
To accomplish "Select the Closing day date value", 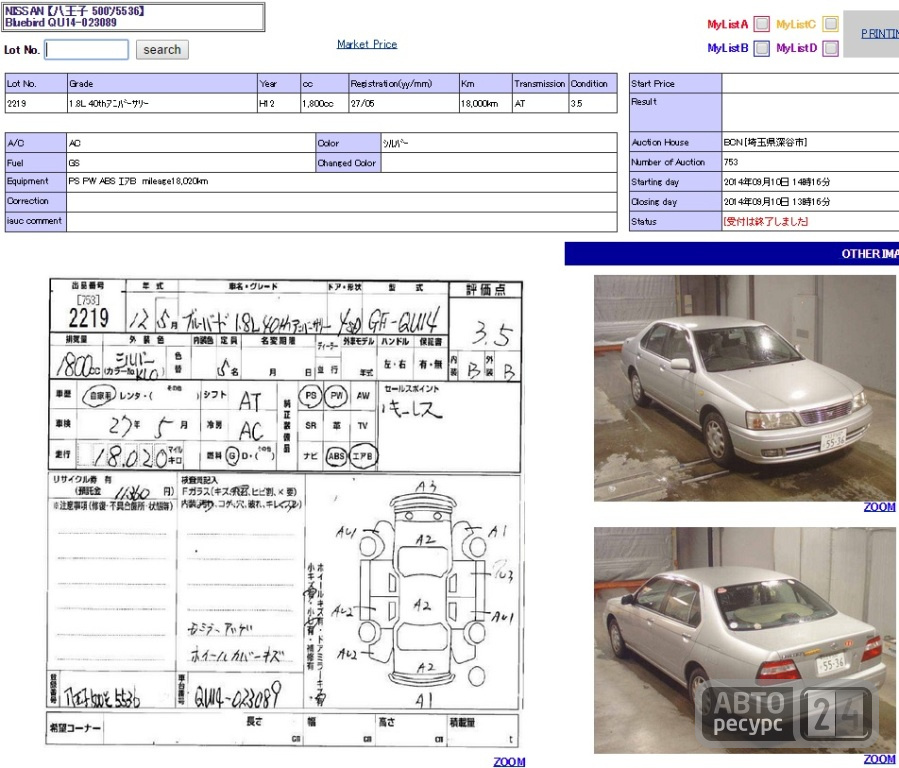I will (776, 202).
